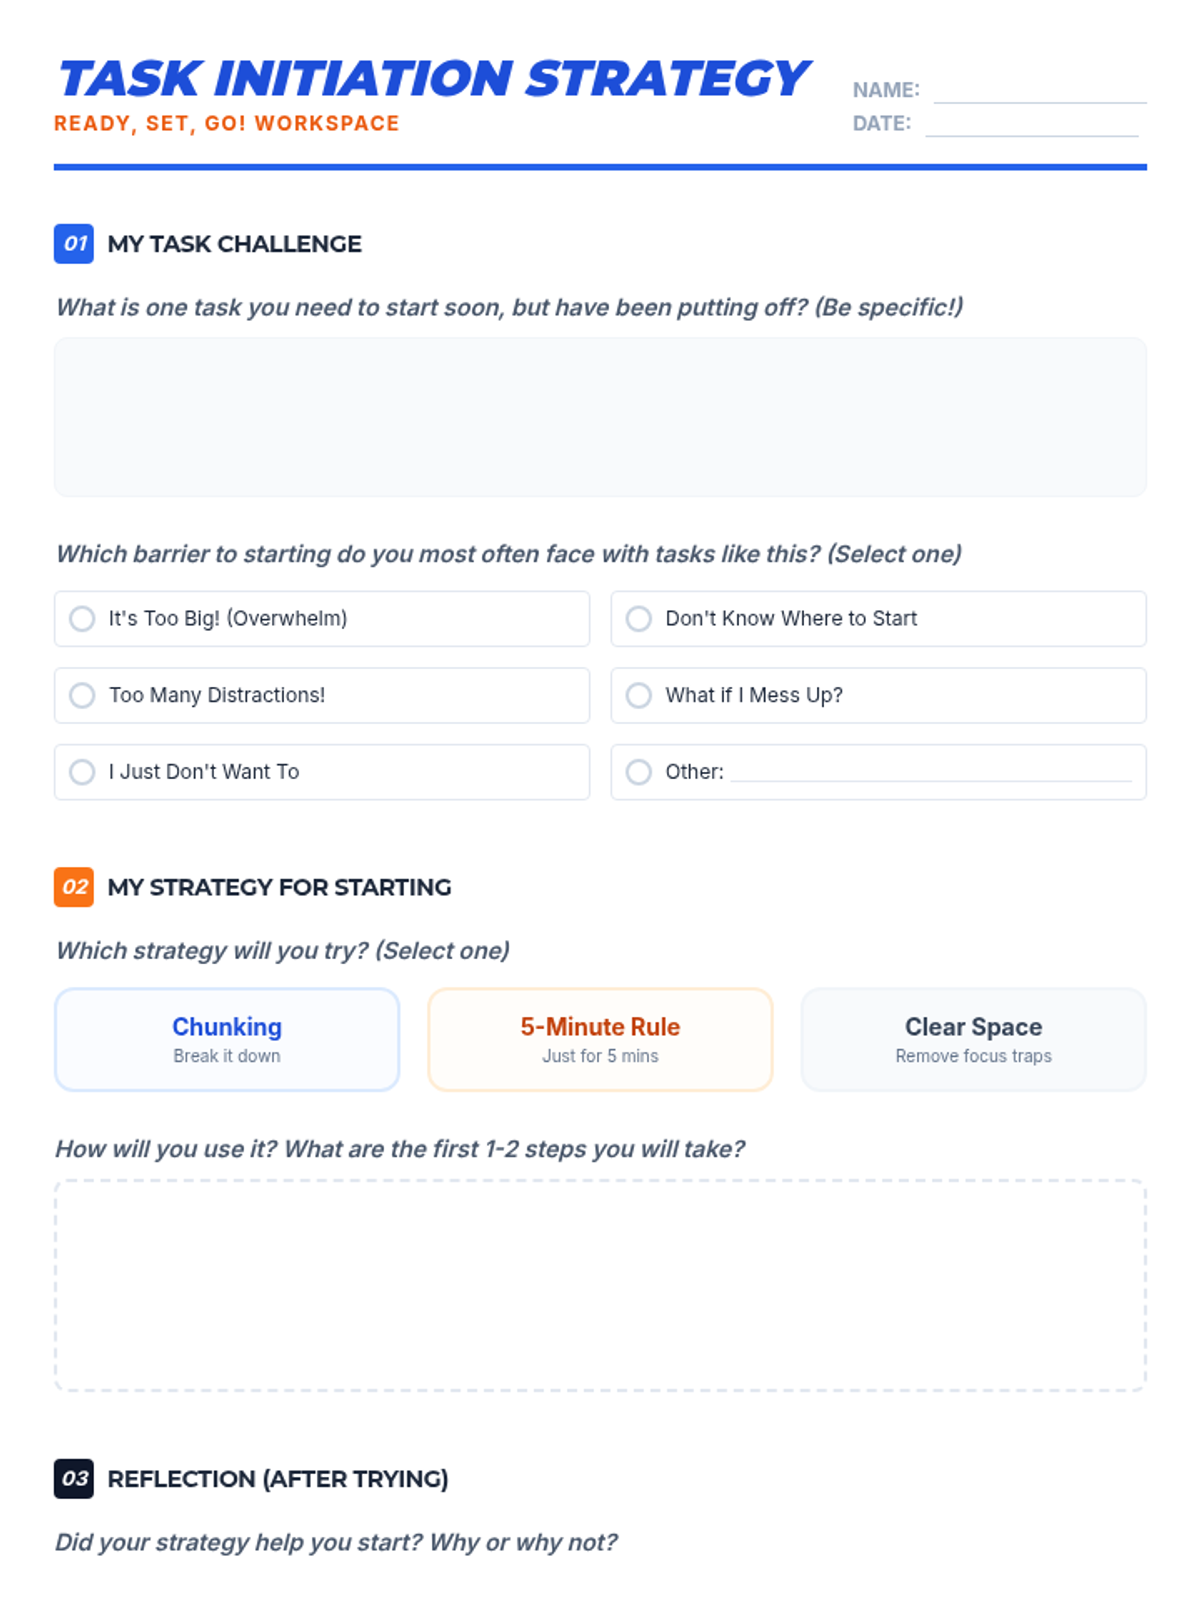The height and width of the screenshot is (1600, 1200).
Task: Click the orange 02 section badge
Action: click(x=74, y=887)
